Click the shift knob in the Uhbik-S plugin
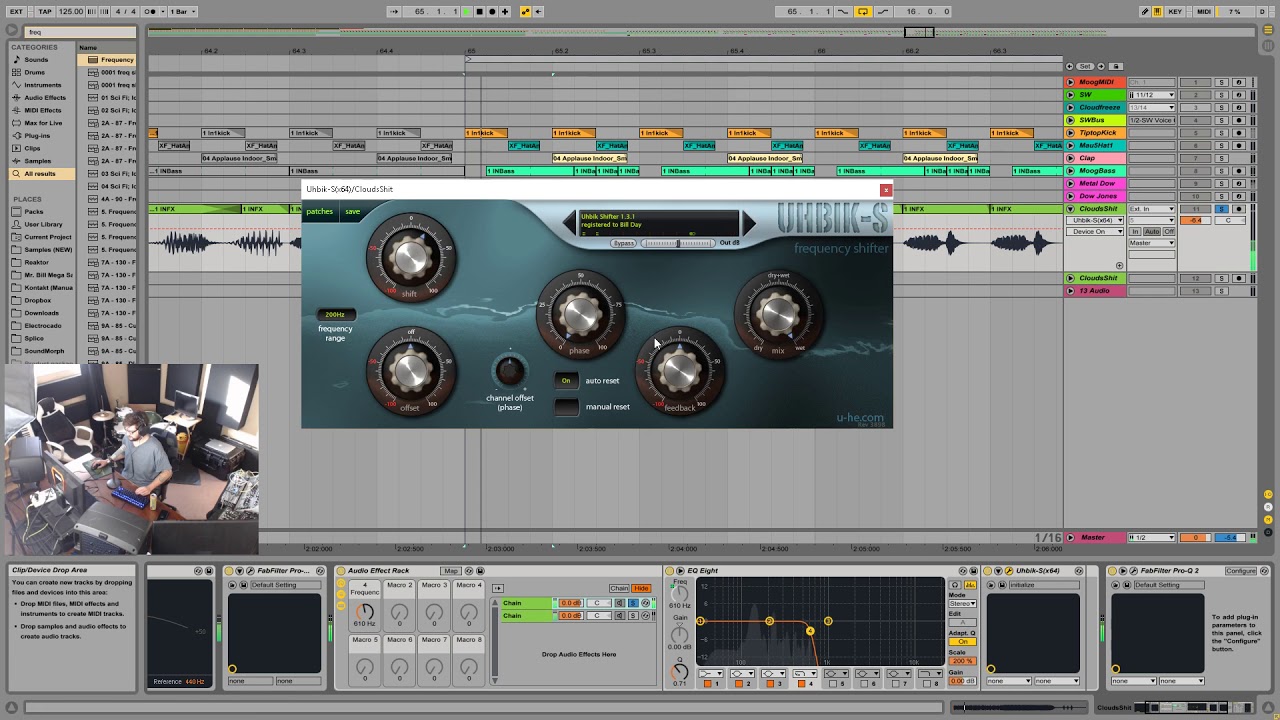The image size is (1280, 720). pyautogui.click(x=410, y=257)
